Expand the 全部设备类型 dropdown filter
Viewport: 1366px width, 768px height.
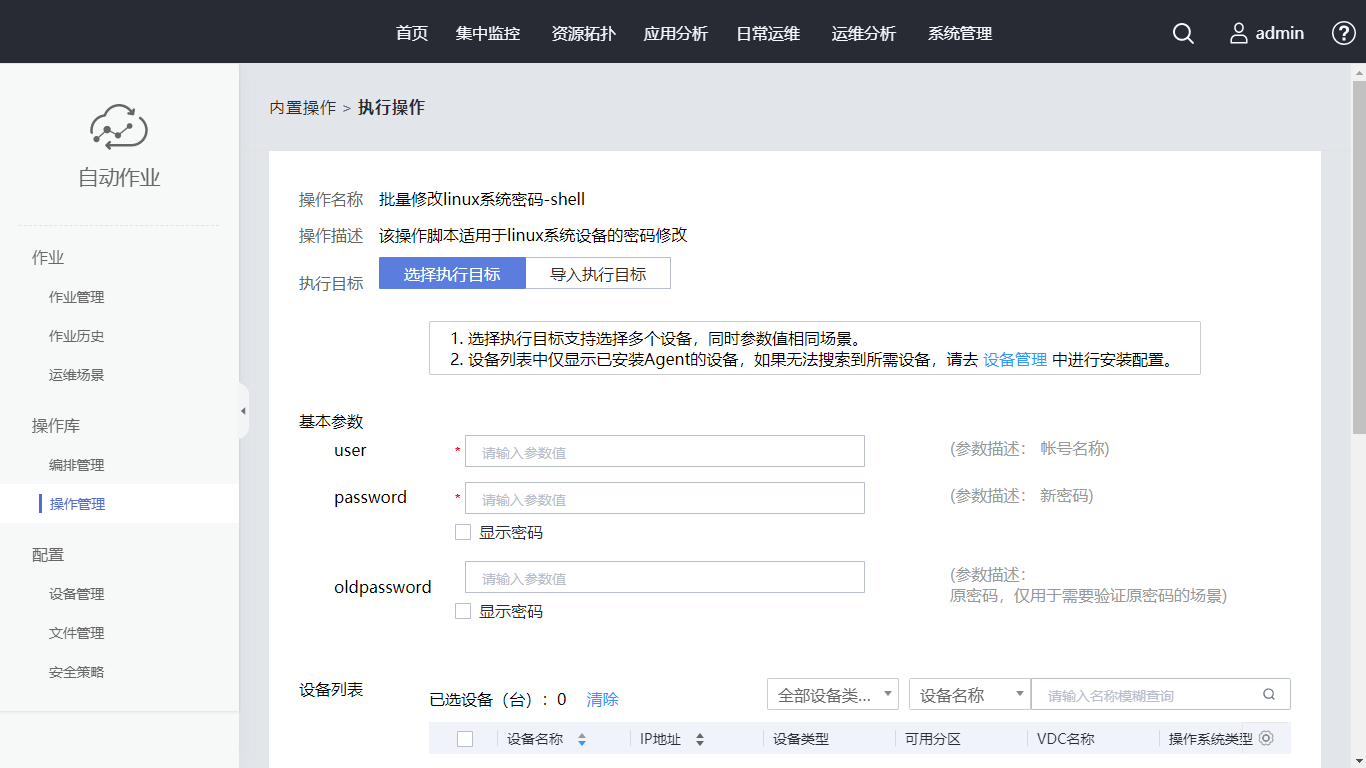(832, 694)
